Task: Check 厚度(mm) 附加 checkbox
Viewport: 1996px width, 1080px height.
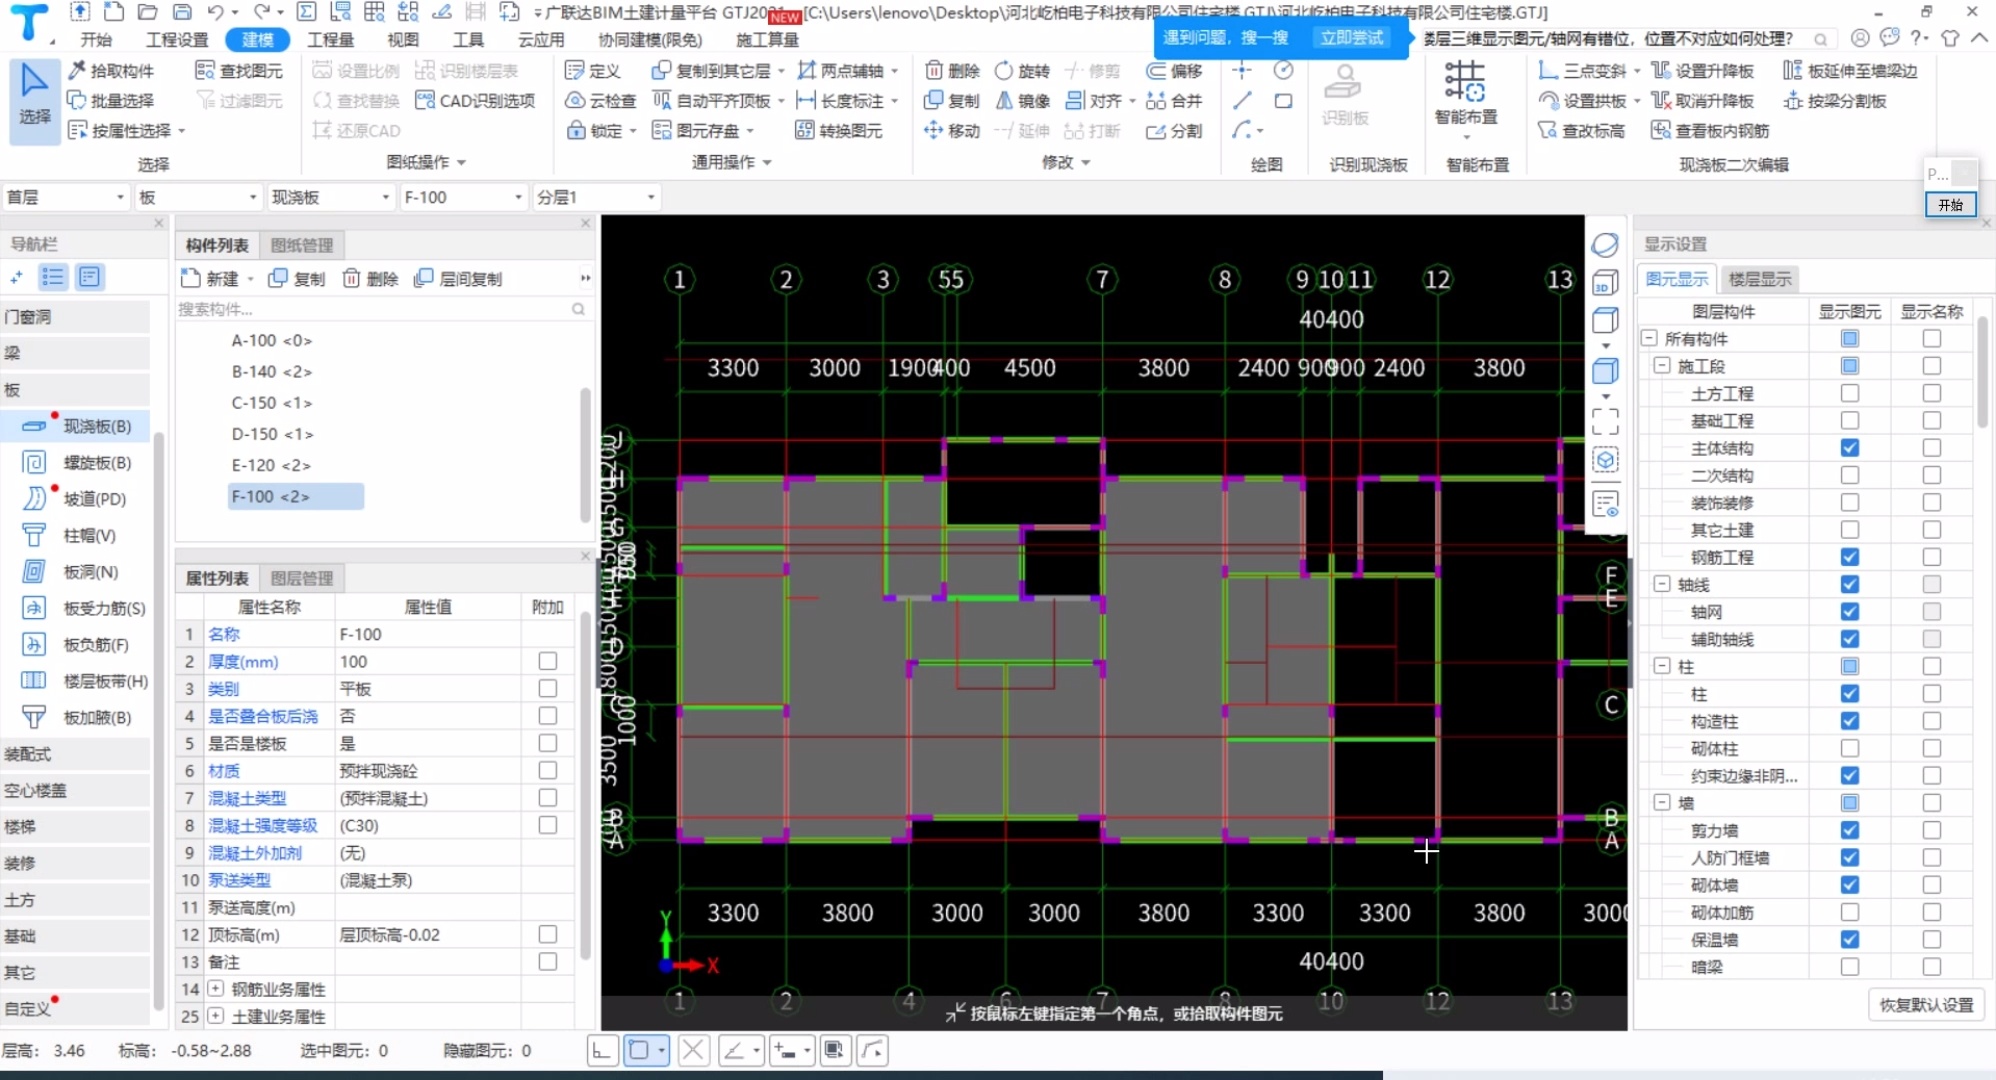Action: 547,661
